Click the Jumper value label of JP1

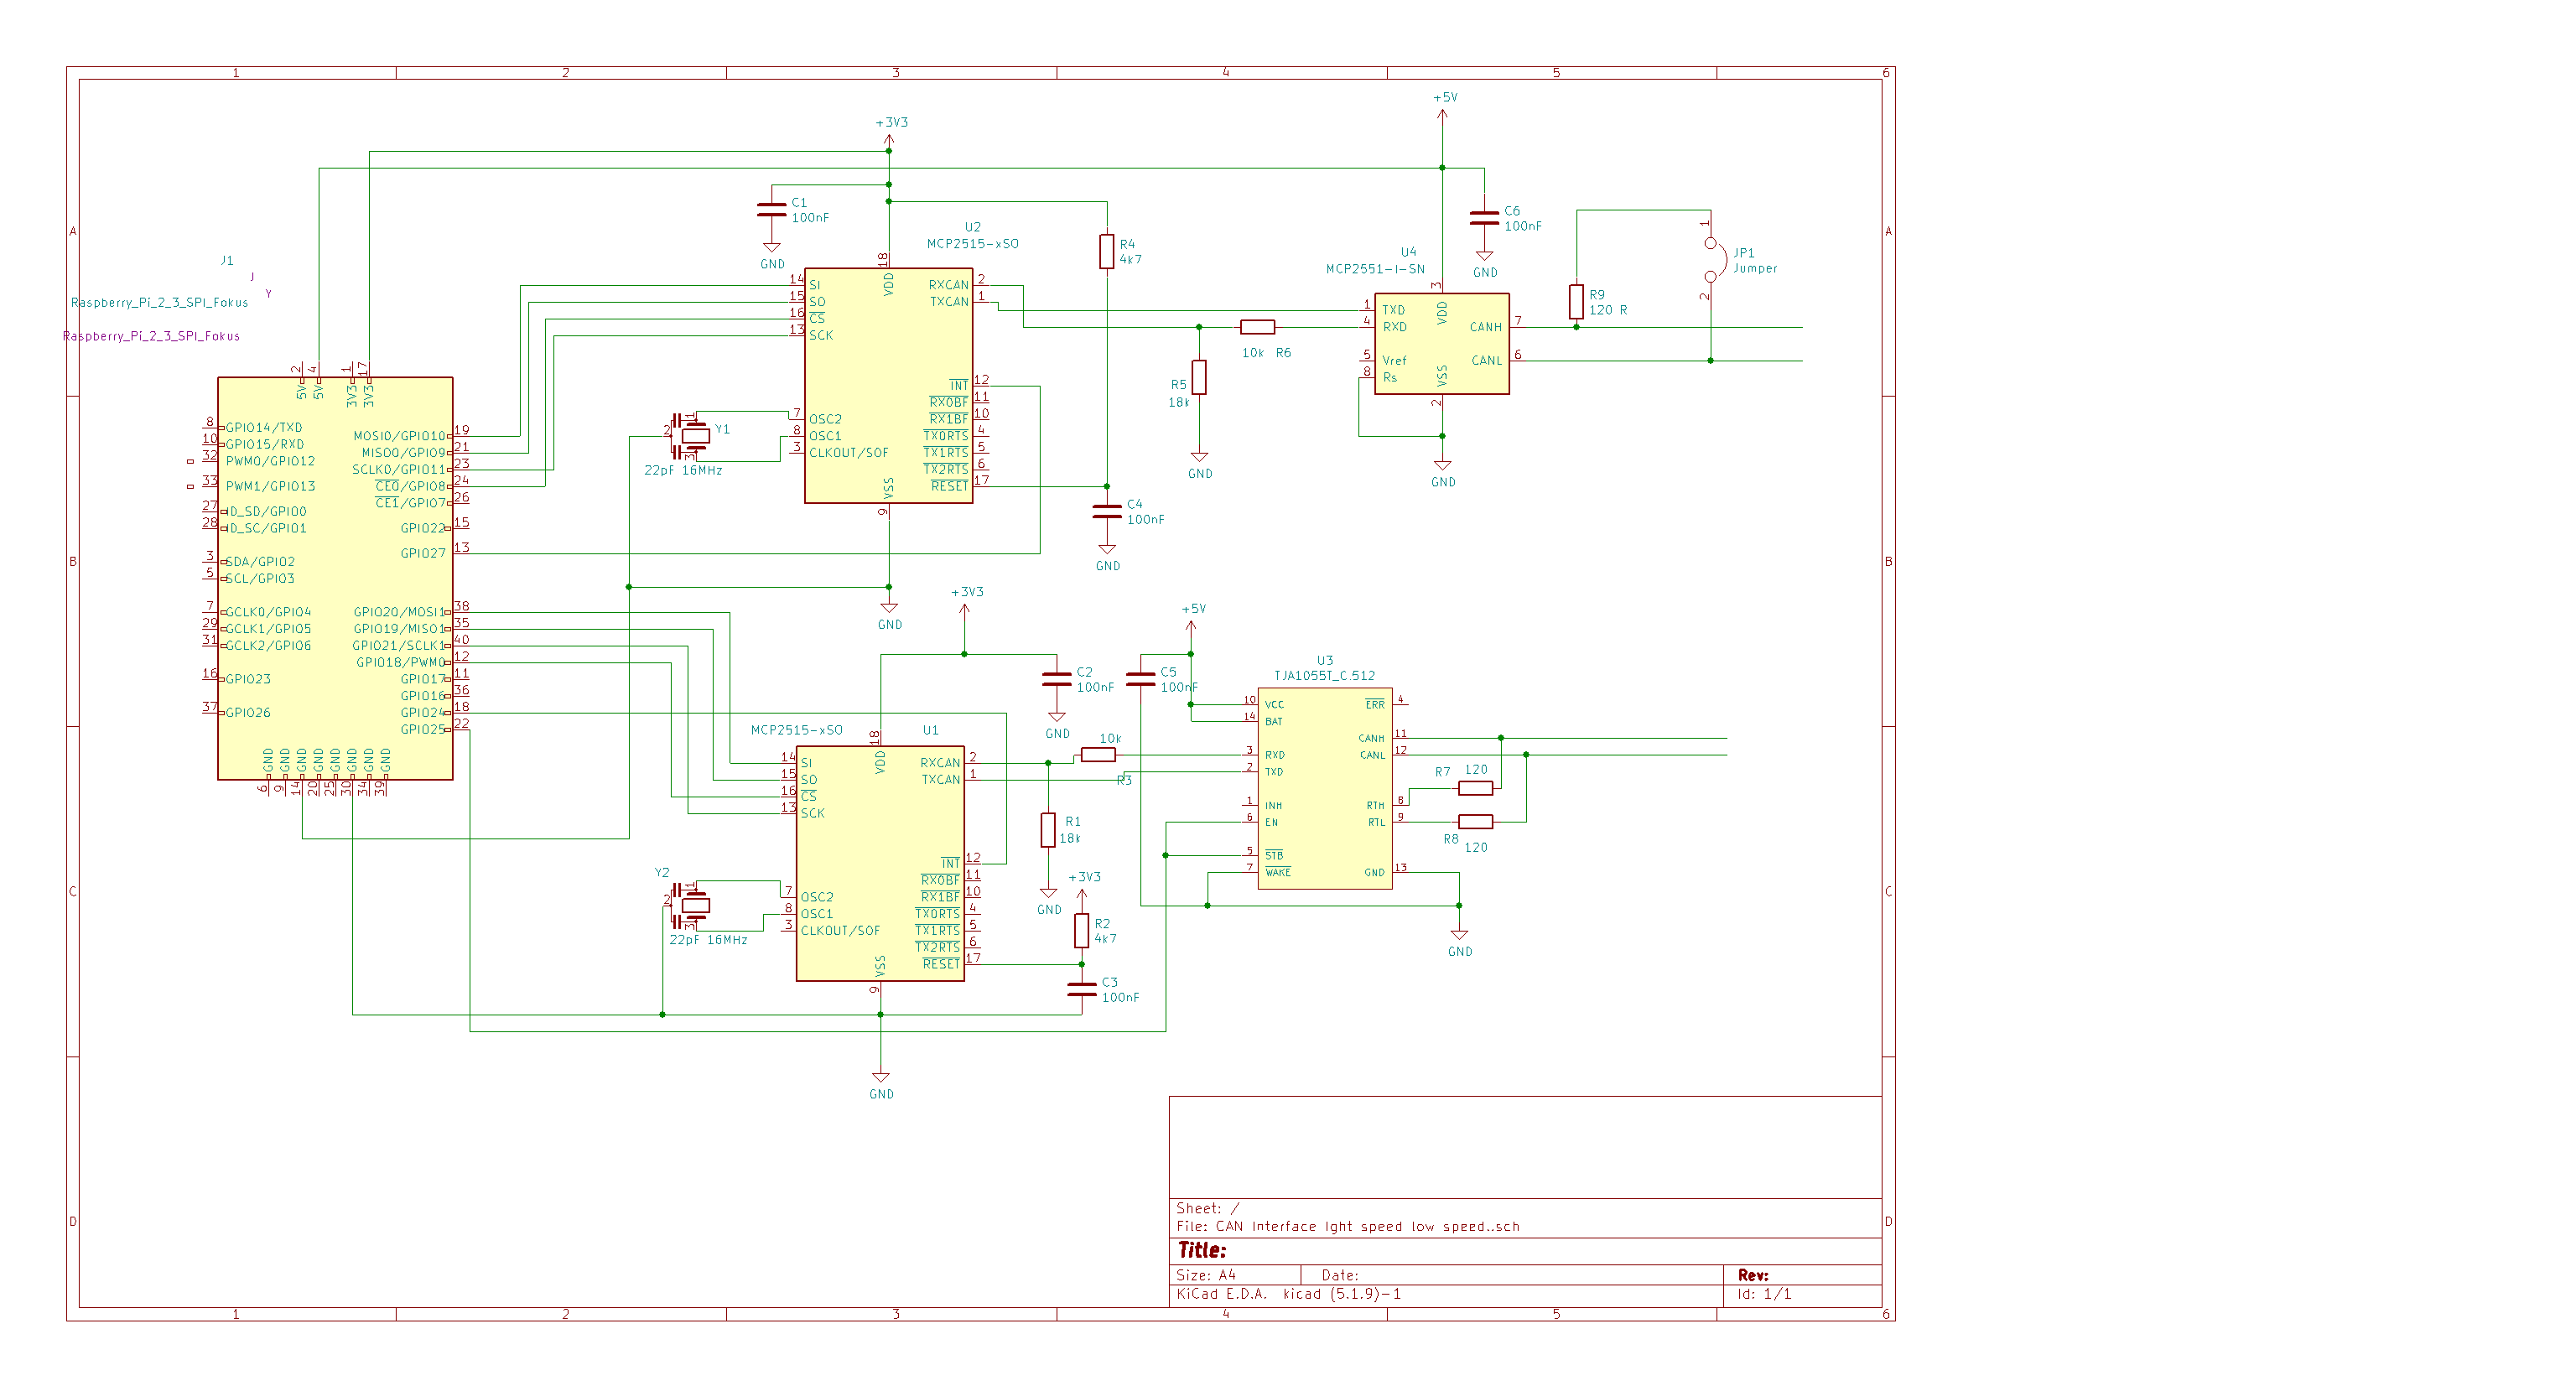click(x=1755, y=269)
